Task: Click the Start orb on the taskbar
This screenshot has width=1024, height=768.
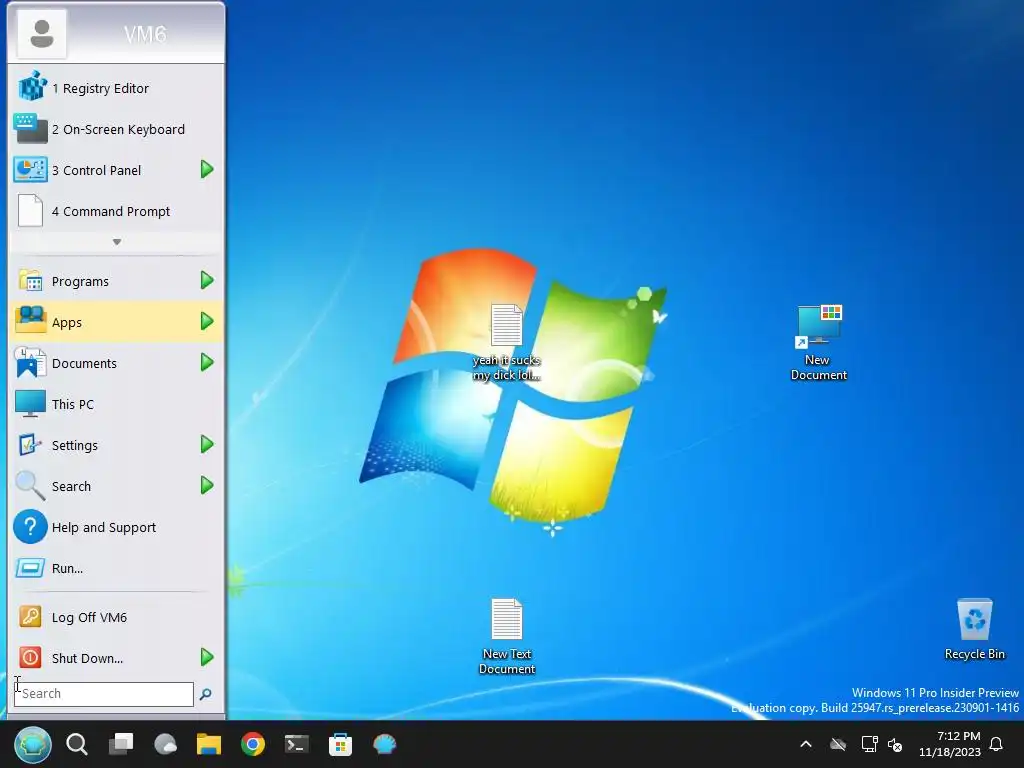Action: tap(33, 744)
